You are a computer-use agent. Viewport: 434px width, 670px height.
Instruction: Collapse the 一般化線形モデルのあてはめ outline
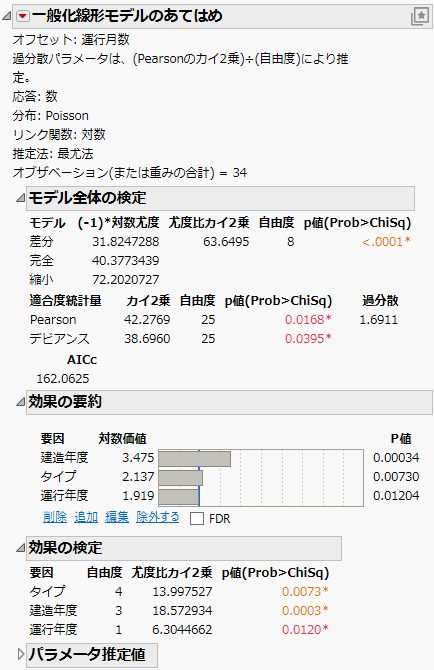pos(7,16)
